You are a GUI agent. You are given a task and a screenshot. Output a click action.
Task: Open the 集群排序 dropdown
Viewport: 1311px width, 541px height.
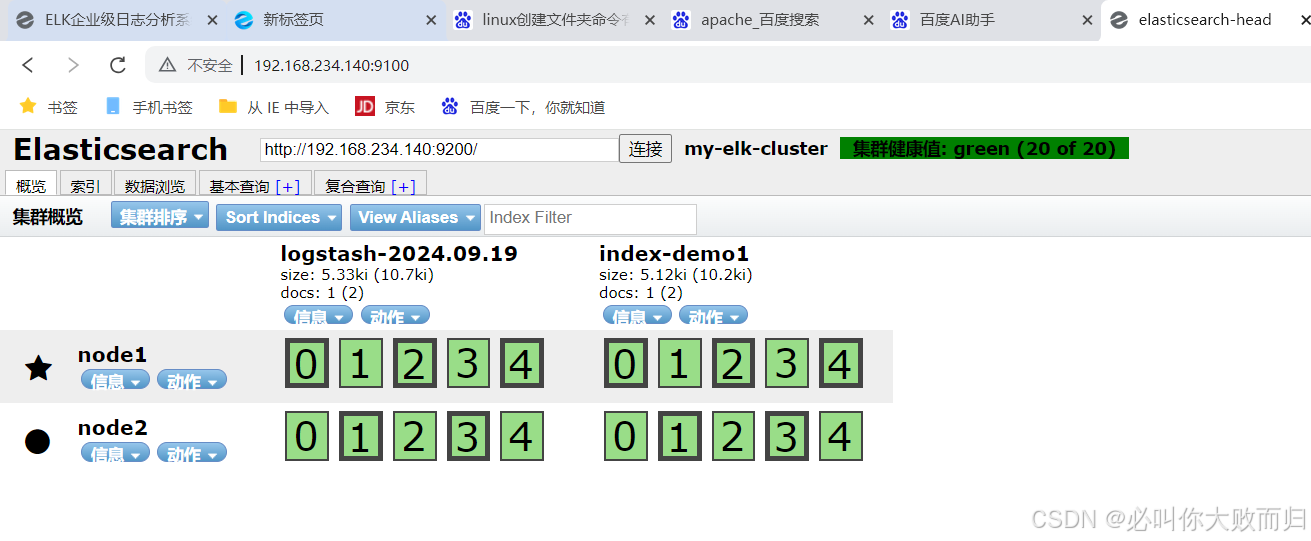160,217
